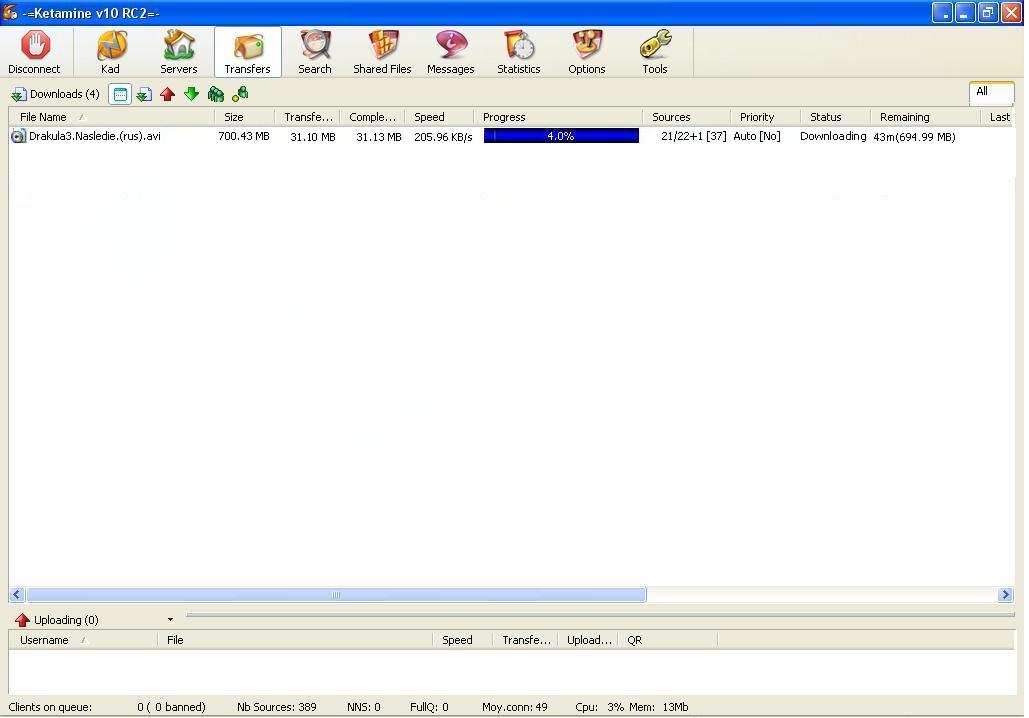Image resolution: width=1029 pixels, height=718 pixels.
Task: Sort downloads by File Name column
Action: (44, 117)
